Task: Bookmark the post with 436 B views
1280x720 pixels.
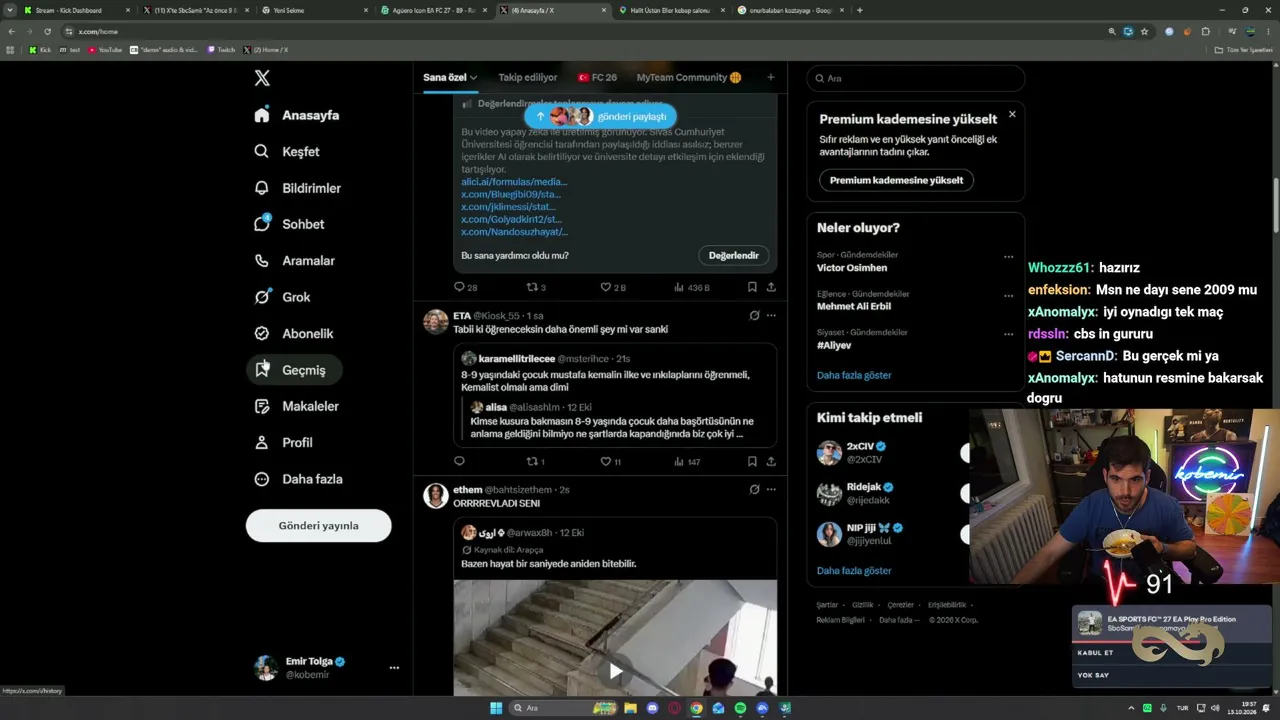Action: pyautogui.click(x=752, y=287)
